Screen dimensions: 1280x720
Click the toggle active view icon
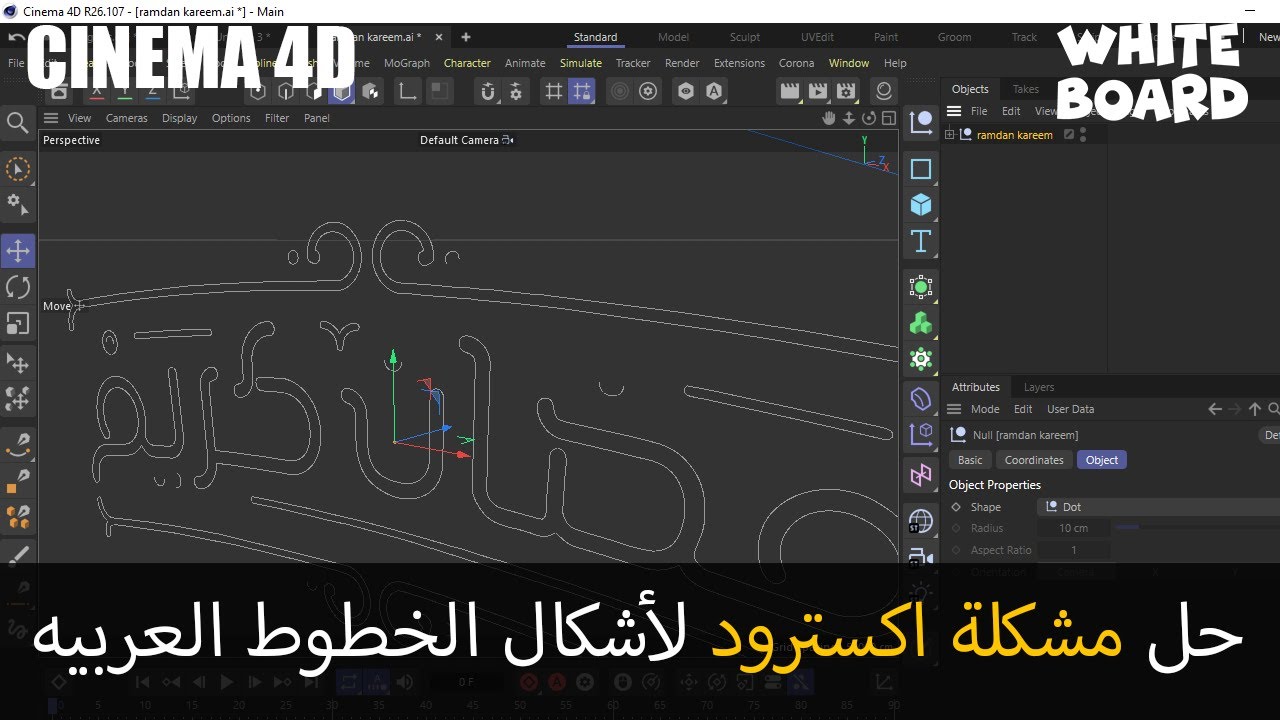pos(887,118)
